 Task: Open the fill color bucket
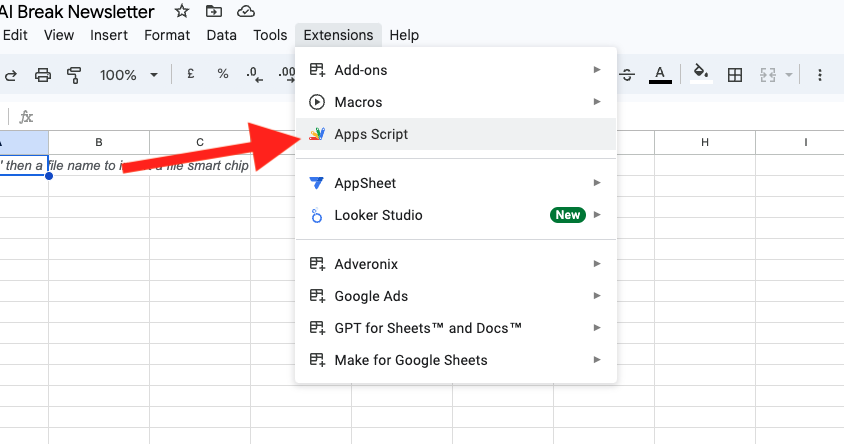(701, 74)
